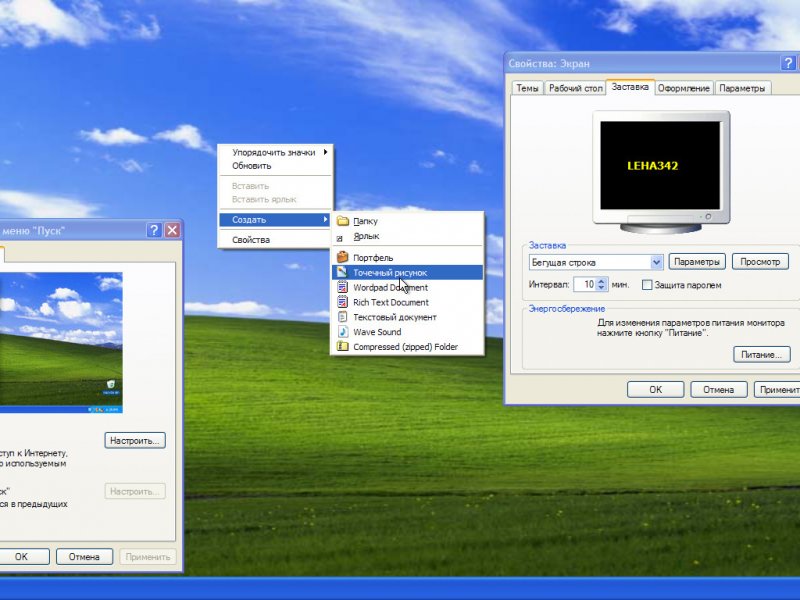Click the Просмотр preview button

[760, 262]
